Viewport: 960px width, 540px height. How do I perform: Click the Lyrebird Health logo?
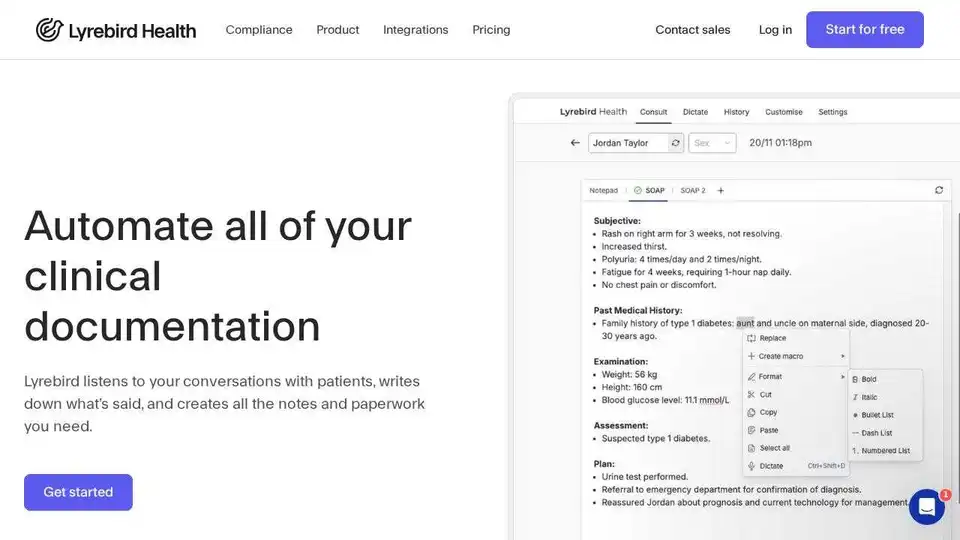click(x=116, y=30)
